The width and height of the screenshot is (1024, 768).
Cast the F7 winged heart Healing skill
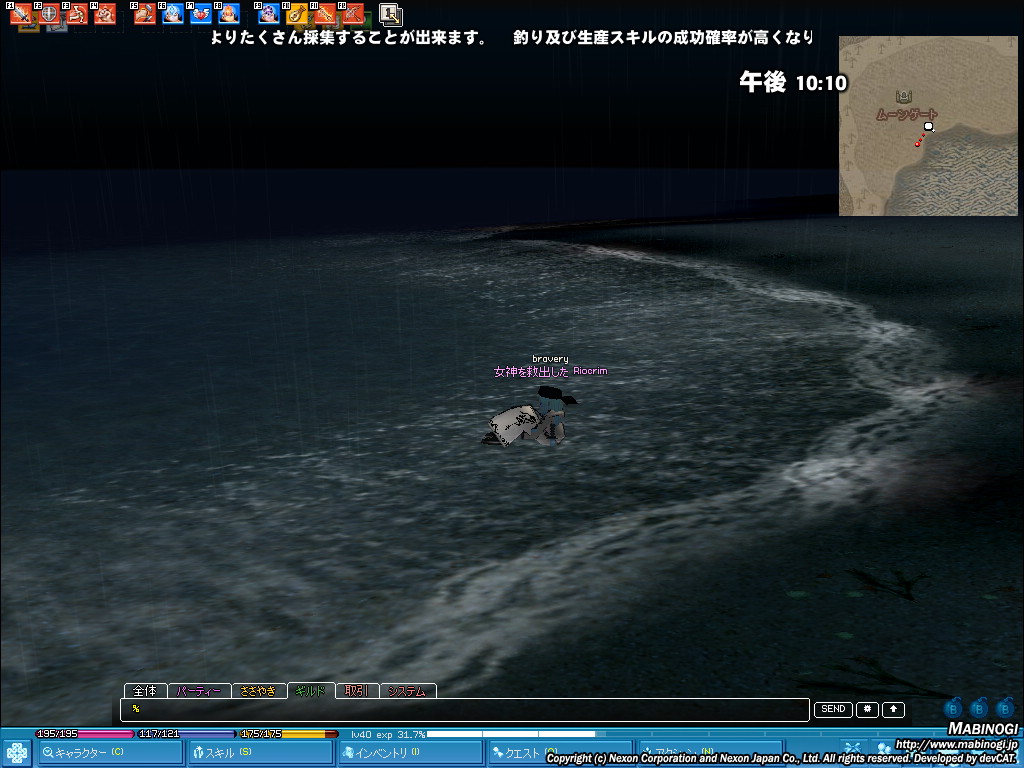tap(201, 14)
